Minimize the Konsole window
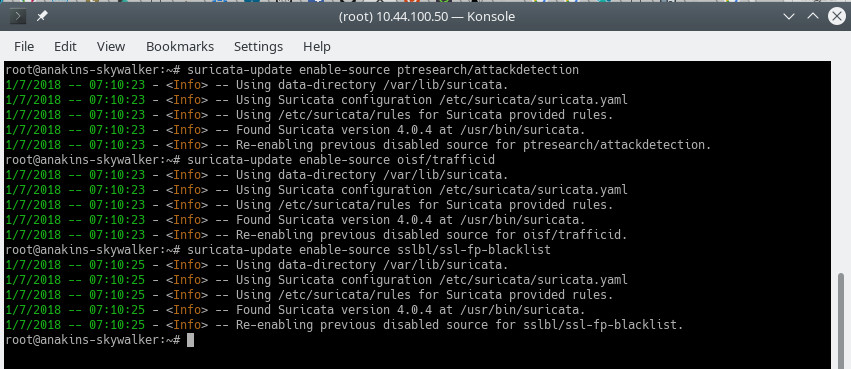This screenshot has width=851, height=369. tap(789, 17)
